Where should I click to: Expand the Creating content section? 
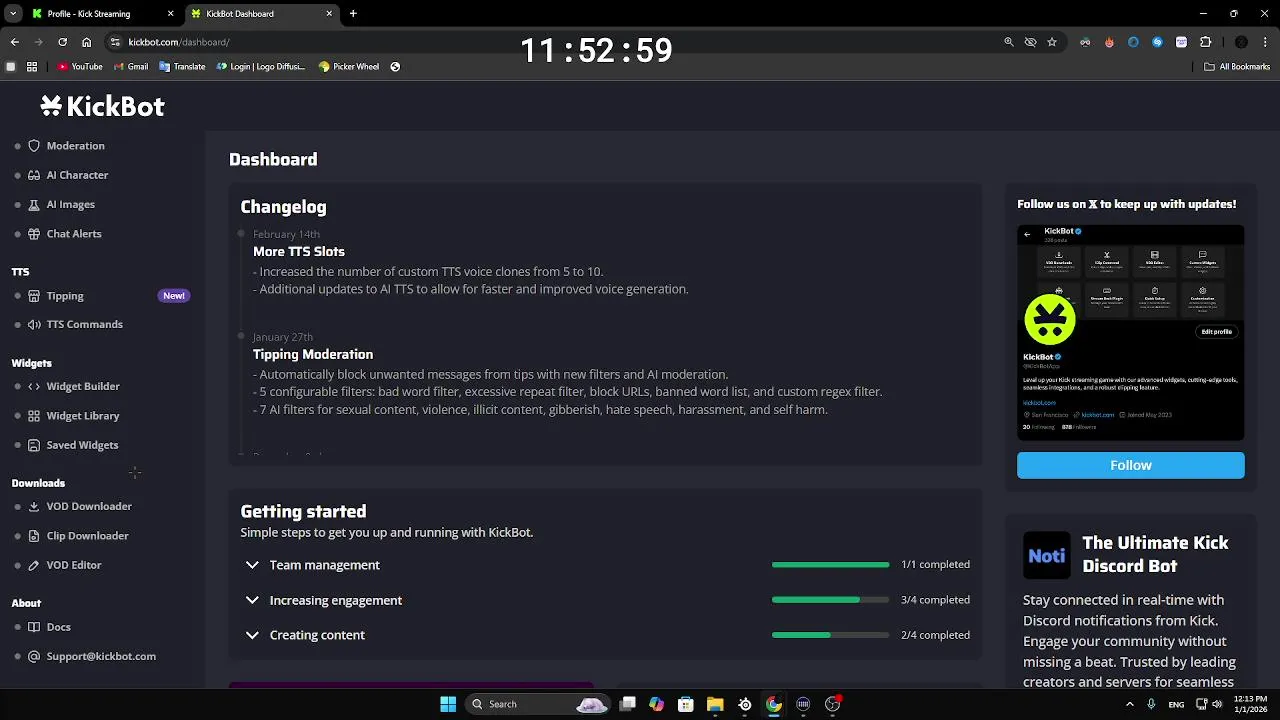pyautogui.click(x=252, y=635)
